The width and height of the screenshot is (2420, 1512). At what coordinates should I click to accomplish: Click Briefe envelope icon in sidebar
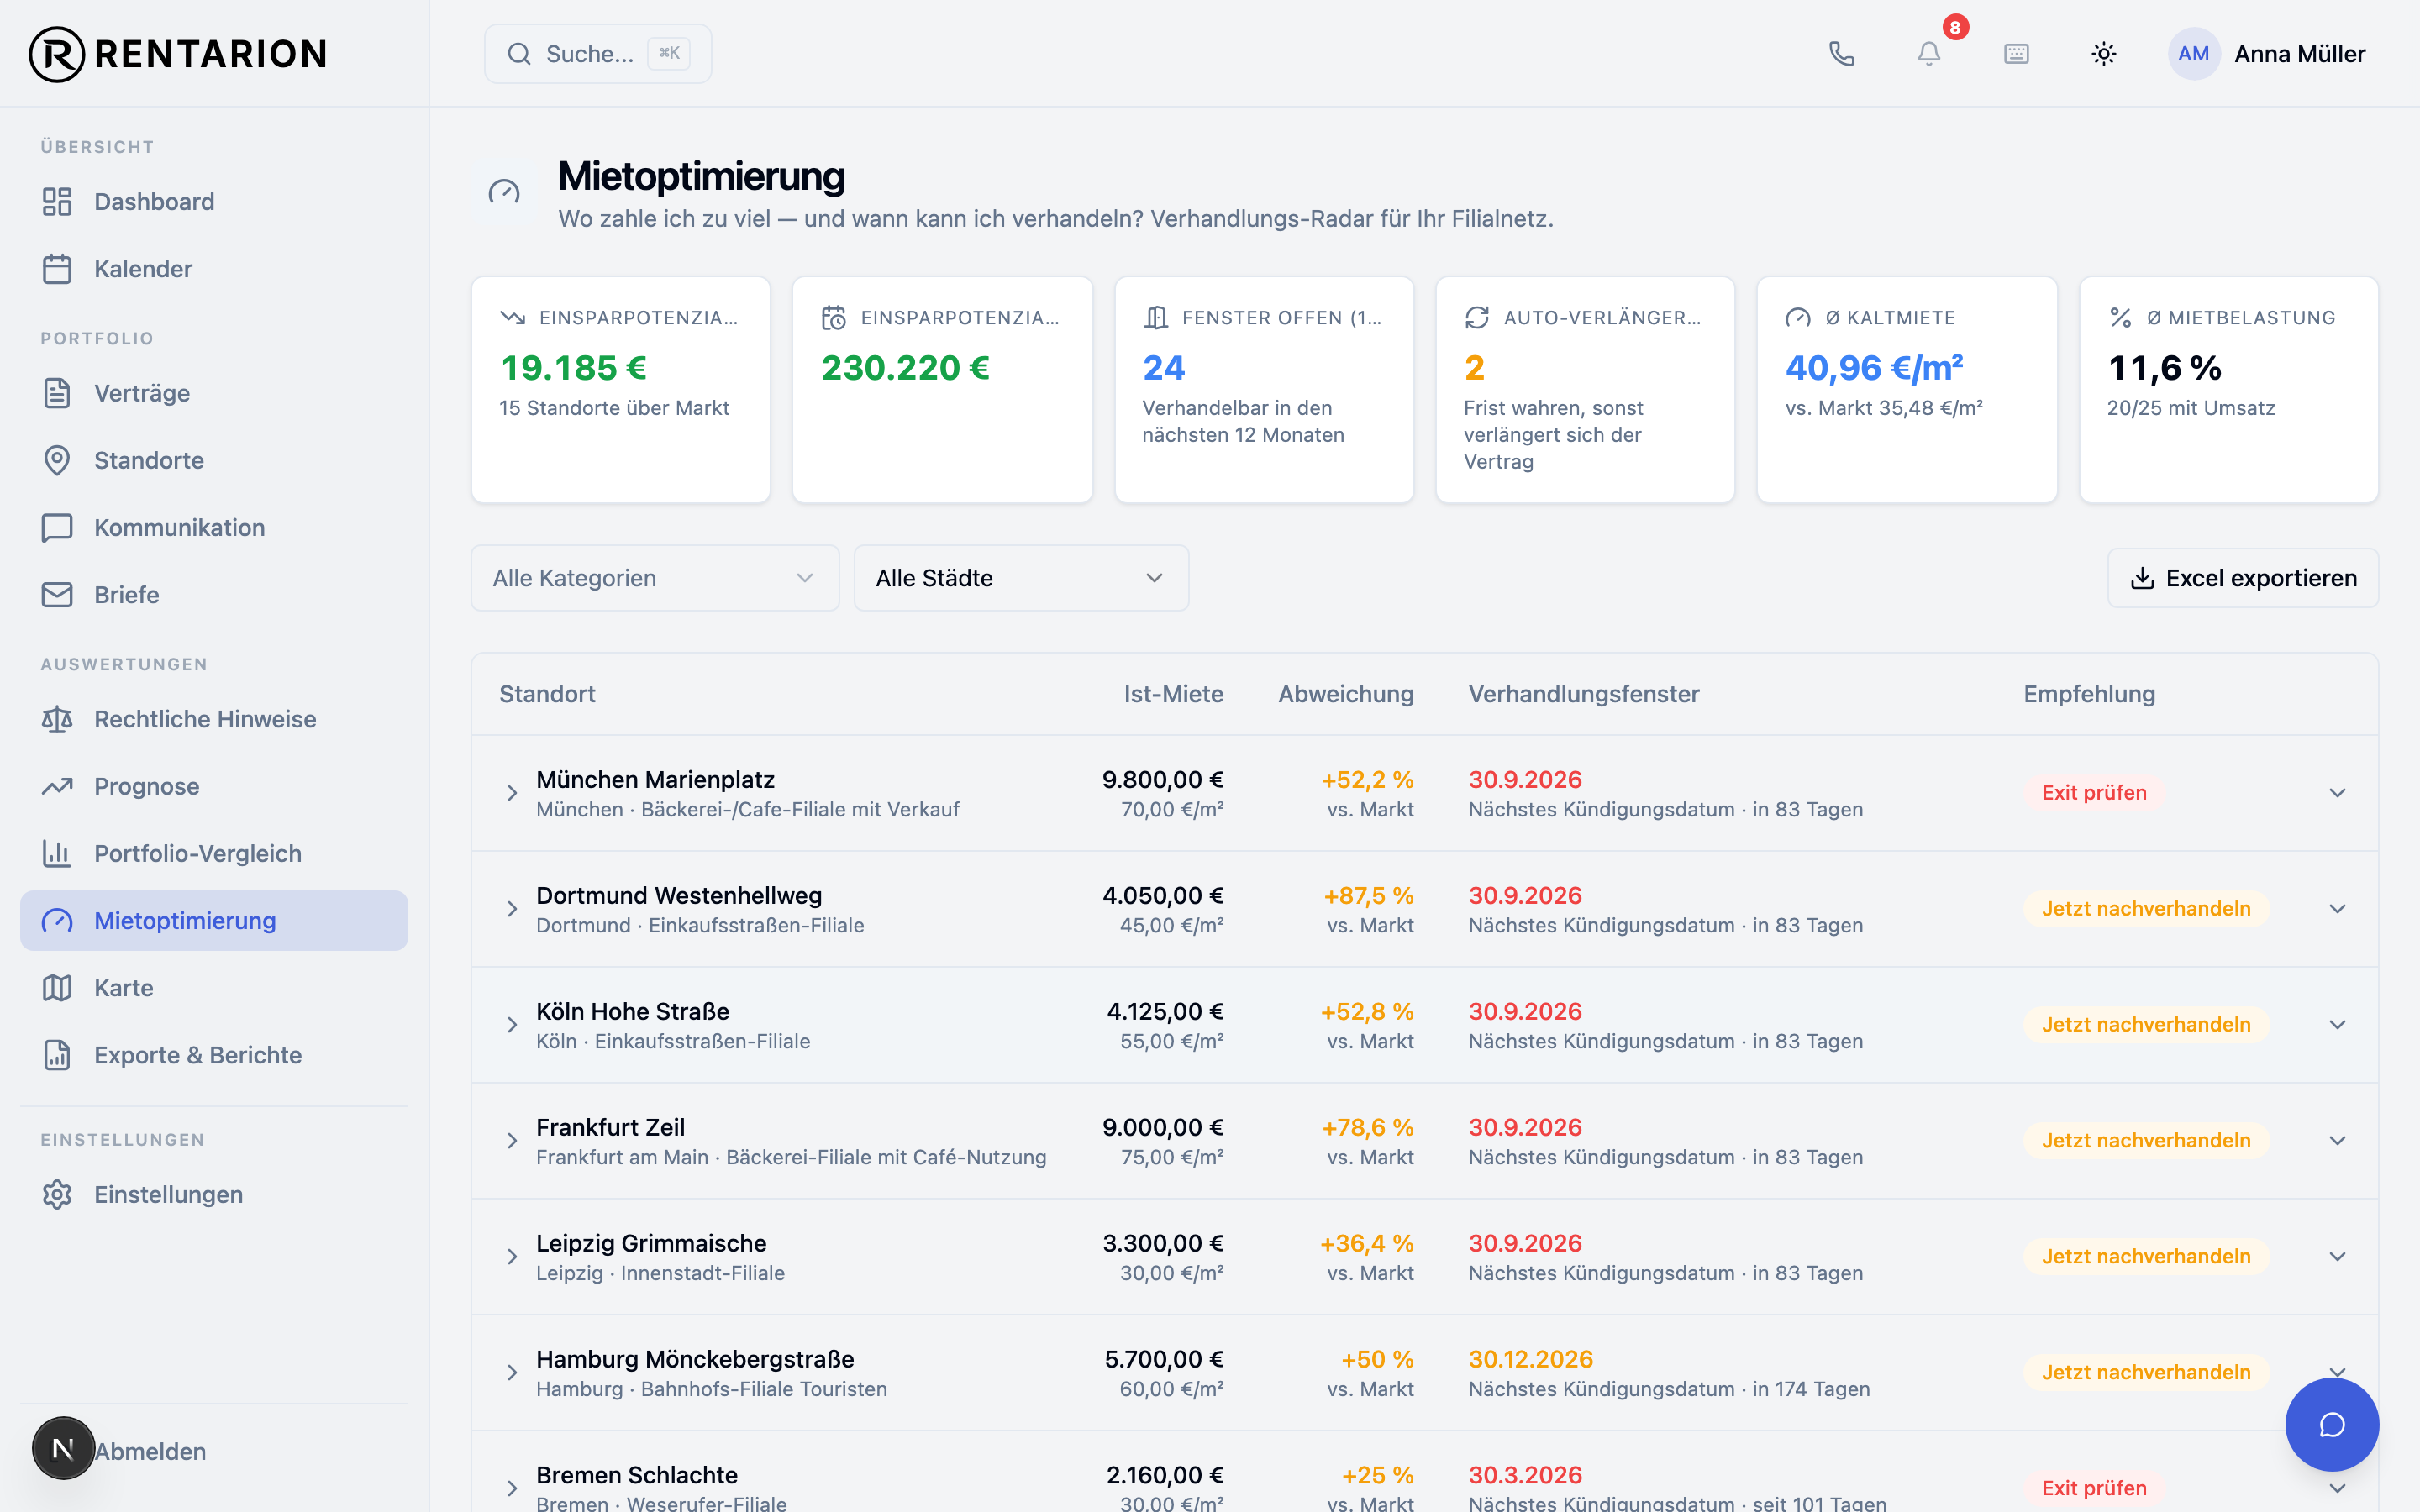57,595
